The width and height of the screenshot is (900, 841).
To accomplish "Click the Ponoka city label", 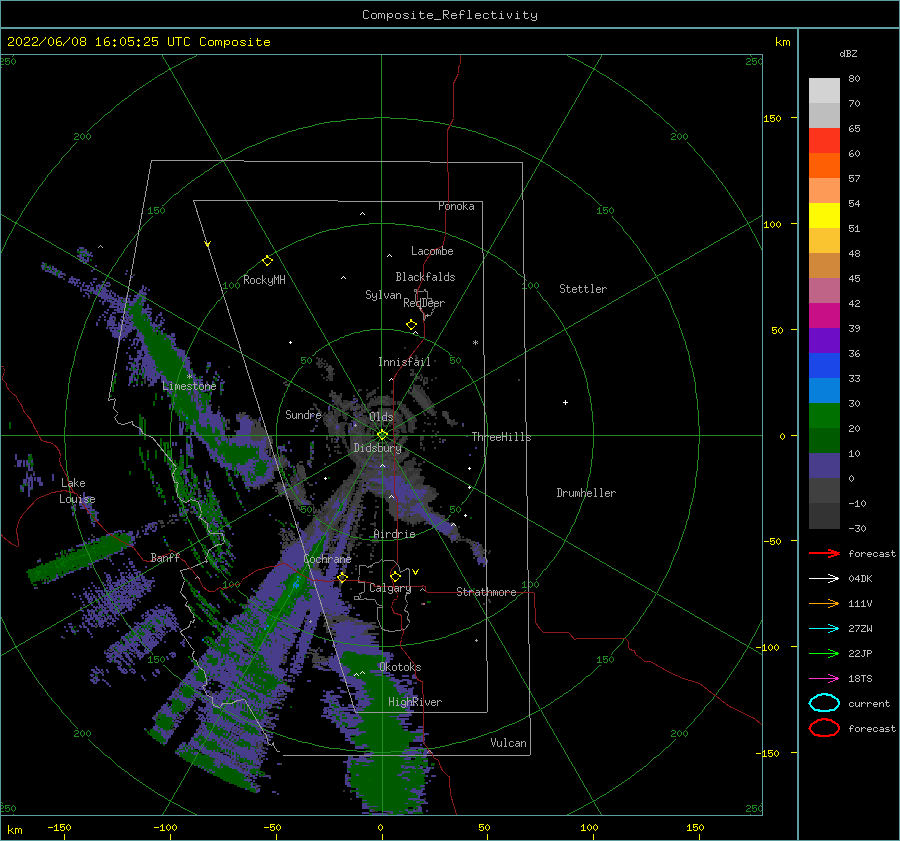I will pyautogui.click(x=456, y=206).
